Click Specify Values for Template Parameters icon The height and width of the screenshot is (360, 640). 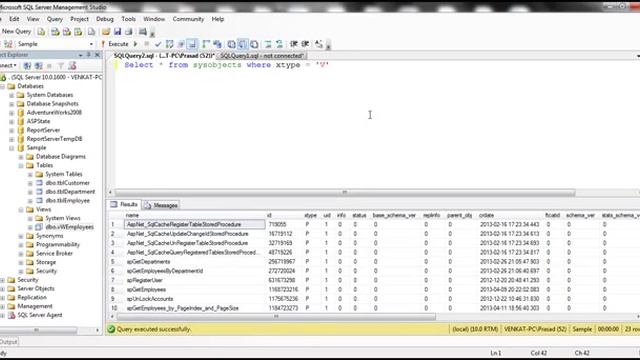[x=319, y=44]
